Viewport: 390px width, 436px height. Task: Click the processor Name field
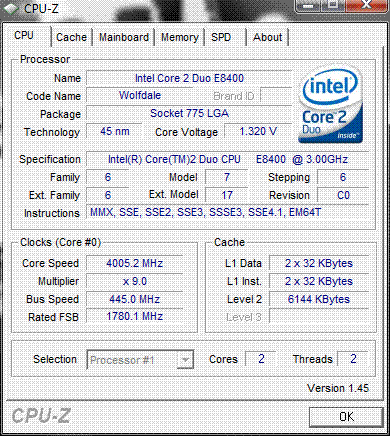(x=189, y=78)
